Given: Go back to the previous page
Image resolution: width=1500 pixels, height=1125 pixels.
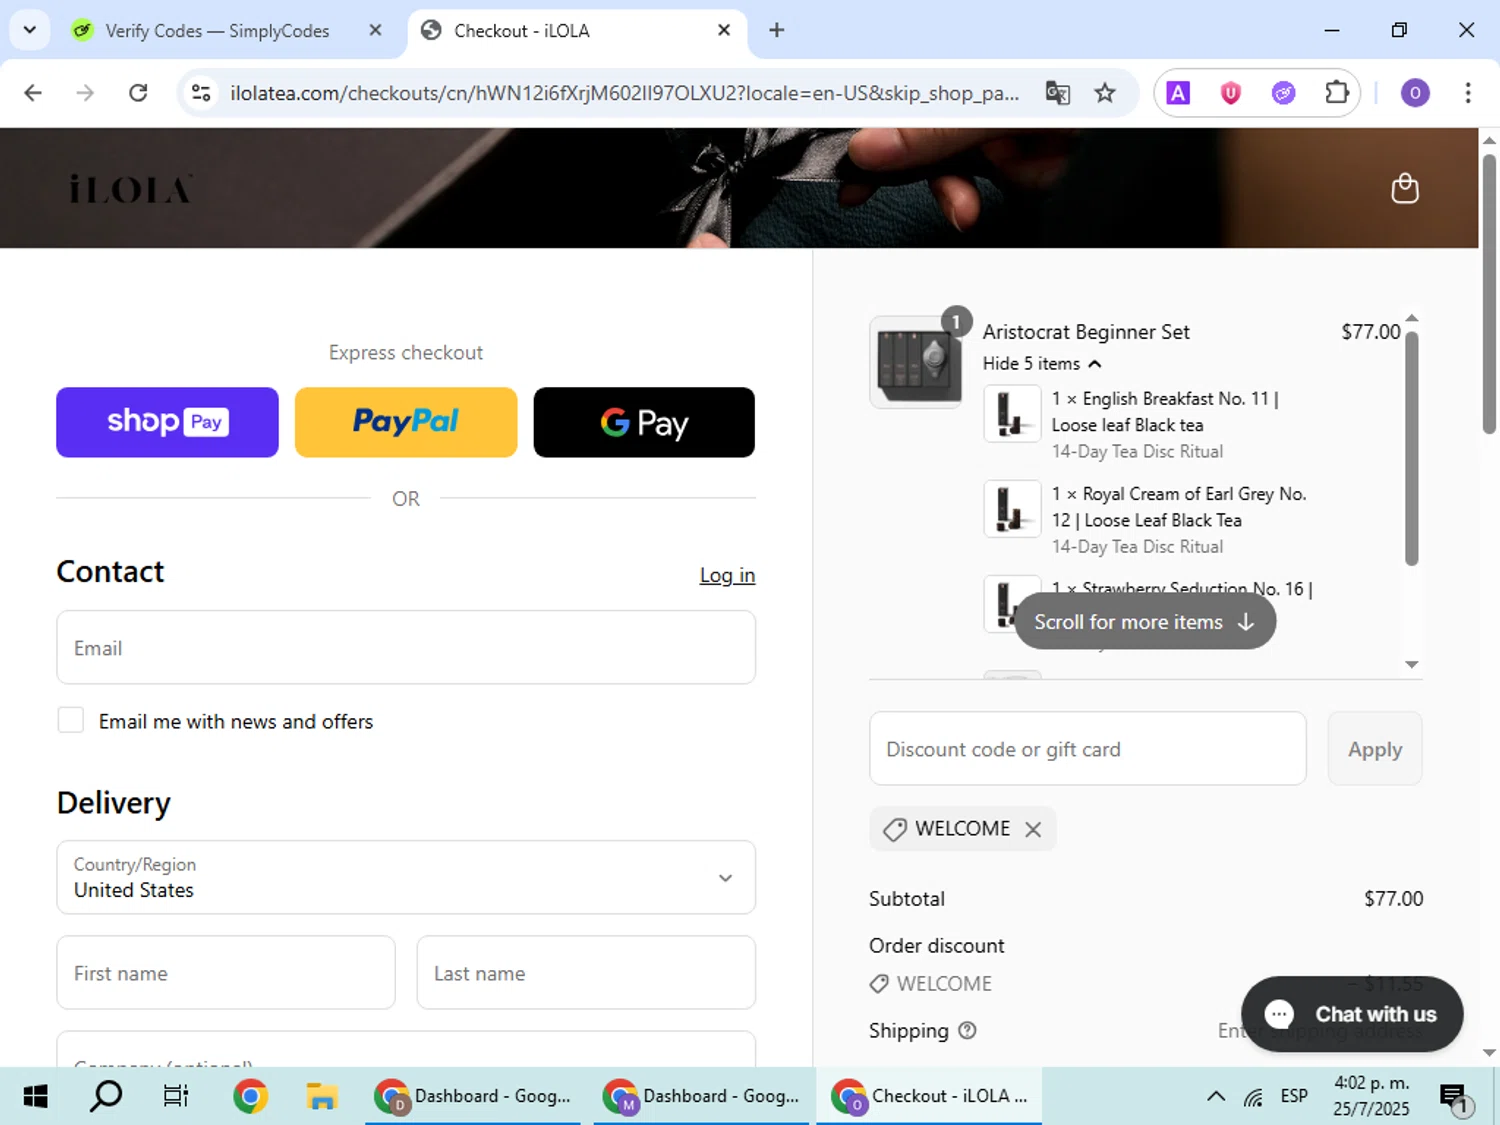Looking at the screenshot, I should pos(33,93).
